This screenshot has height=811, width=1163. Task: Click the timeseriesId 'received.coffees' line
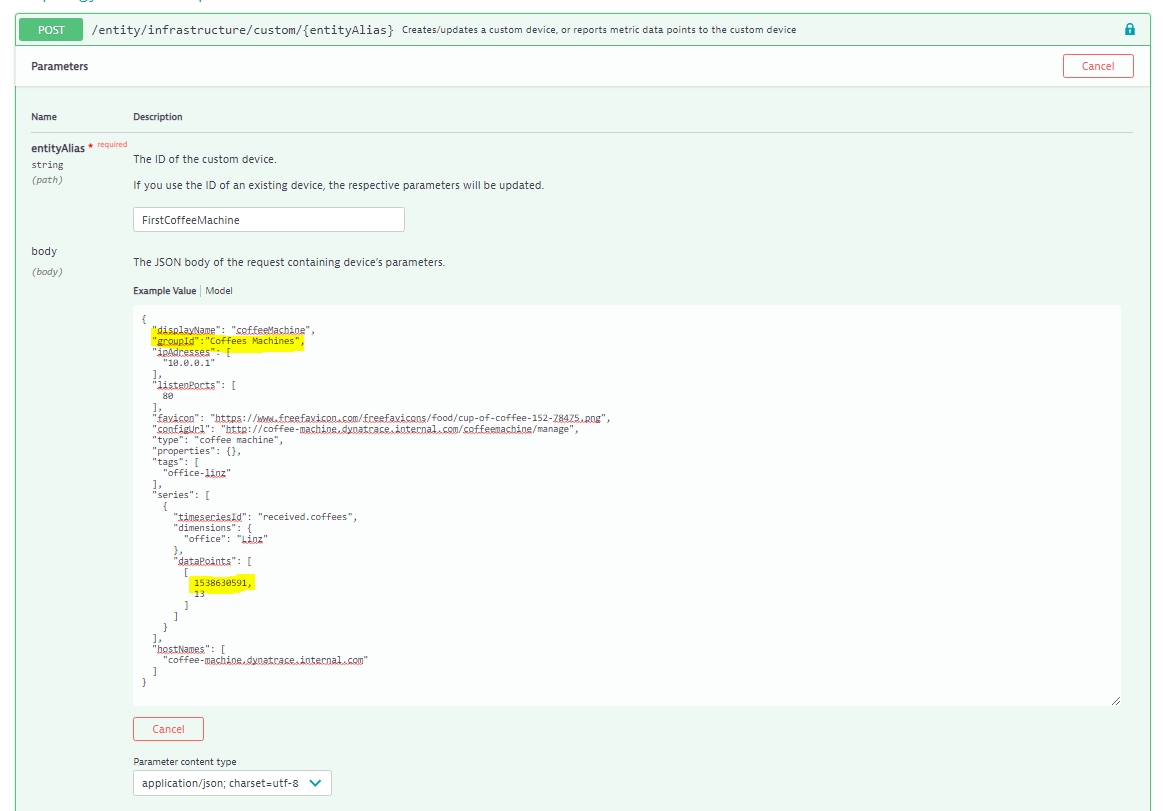coord(265,517)
